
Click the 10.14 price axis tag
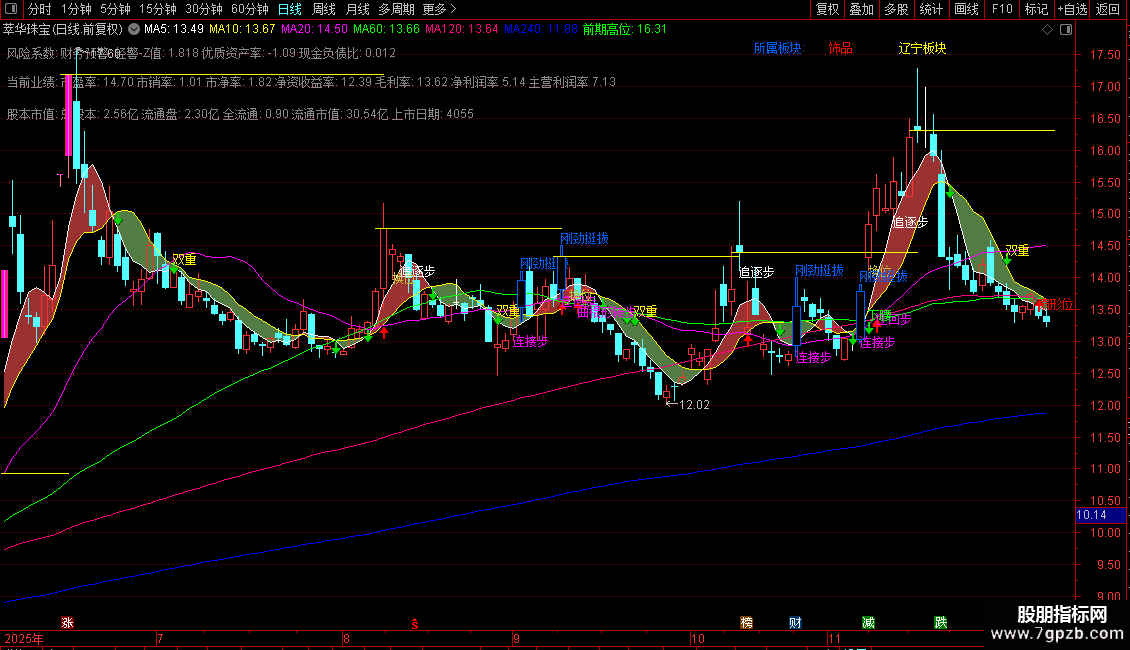(1100, 515)
